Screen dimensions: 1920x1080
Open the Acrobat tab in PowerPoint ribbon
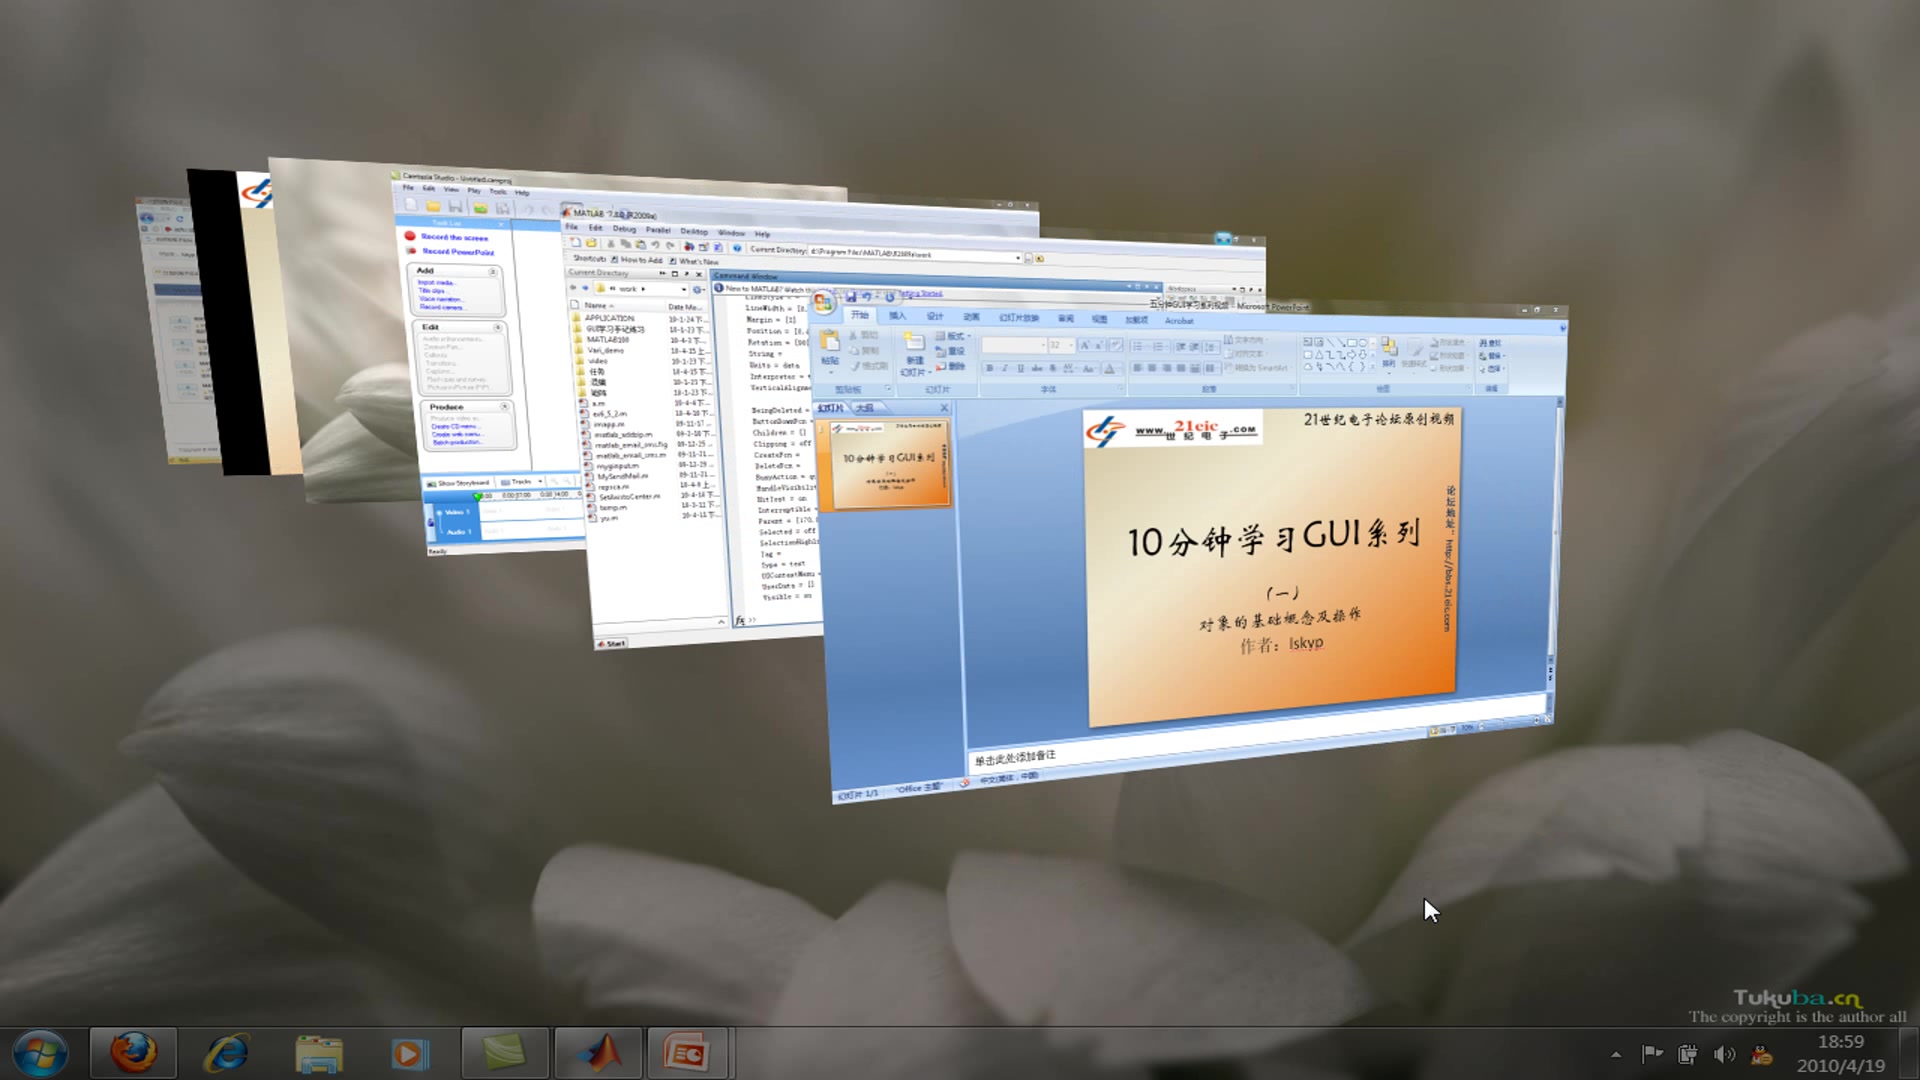1179,321
